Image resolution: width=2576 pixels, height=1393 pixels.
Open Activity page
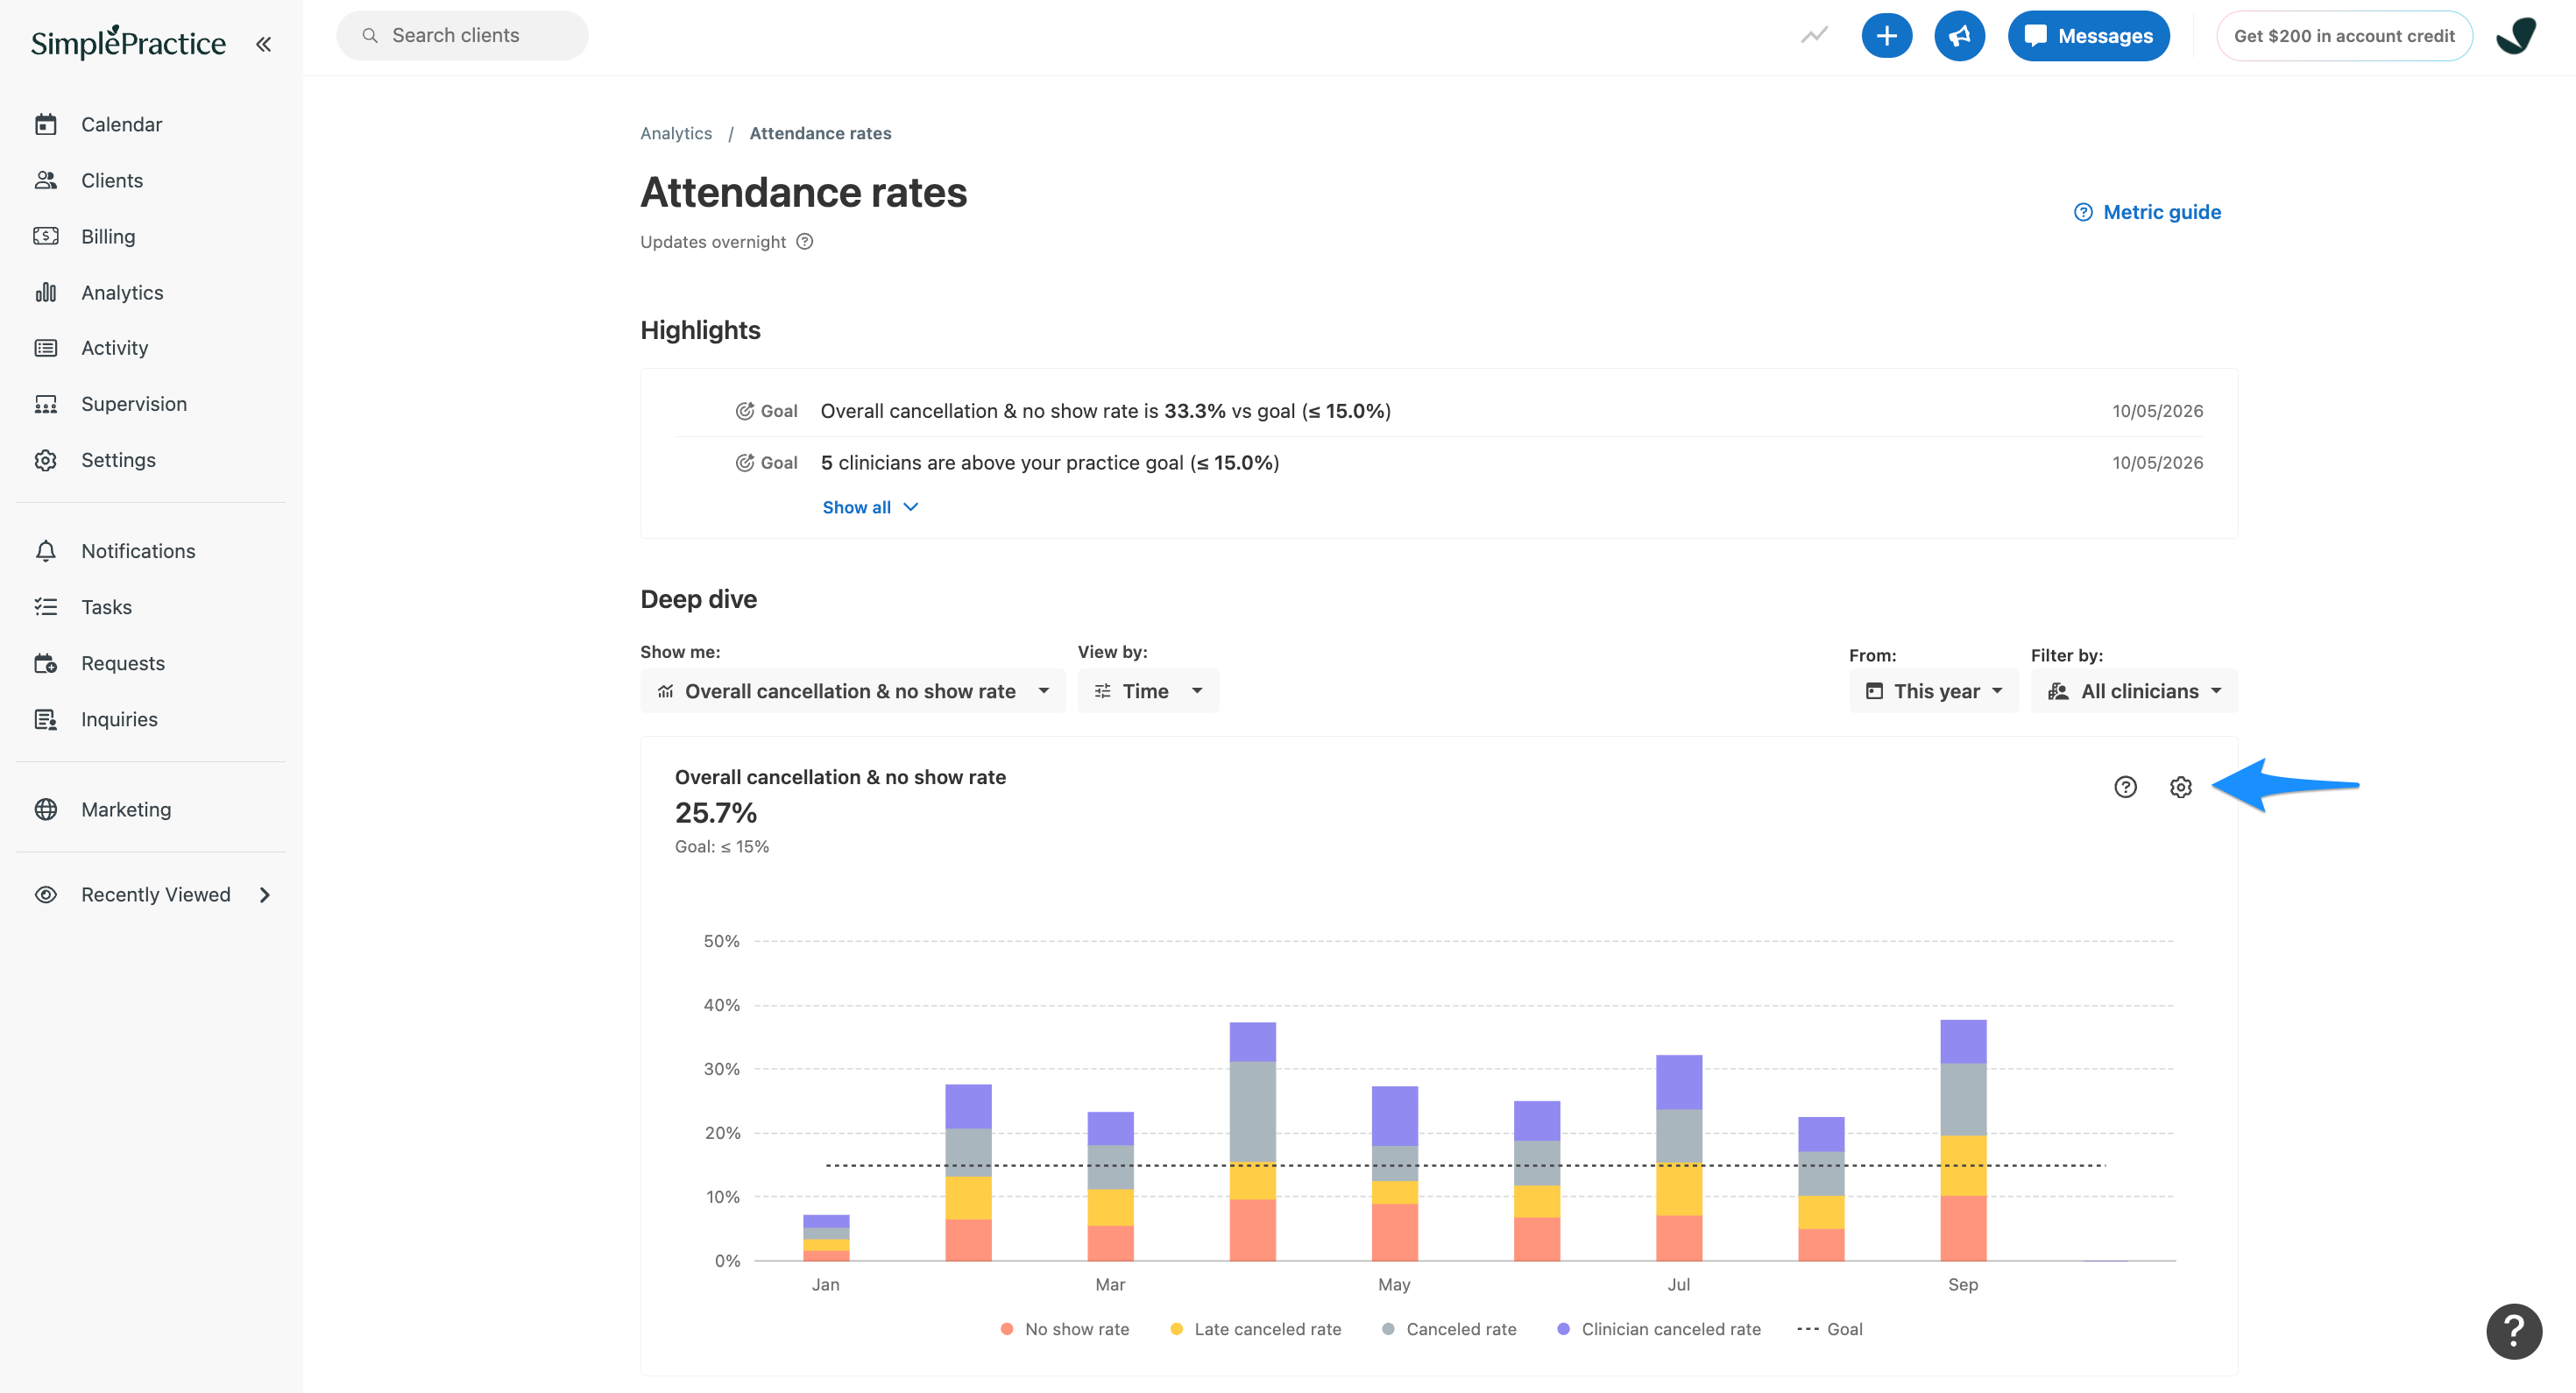[x=114, y=348]
